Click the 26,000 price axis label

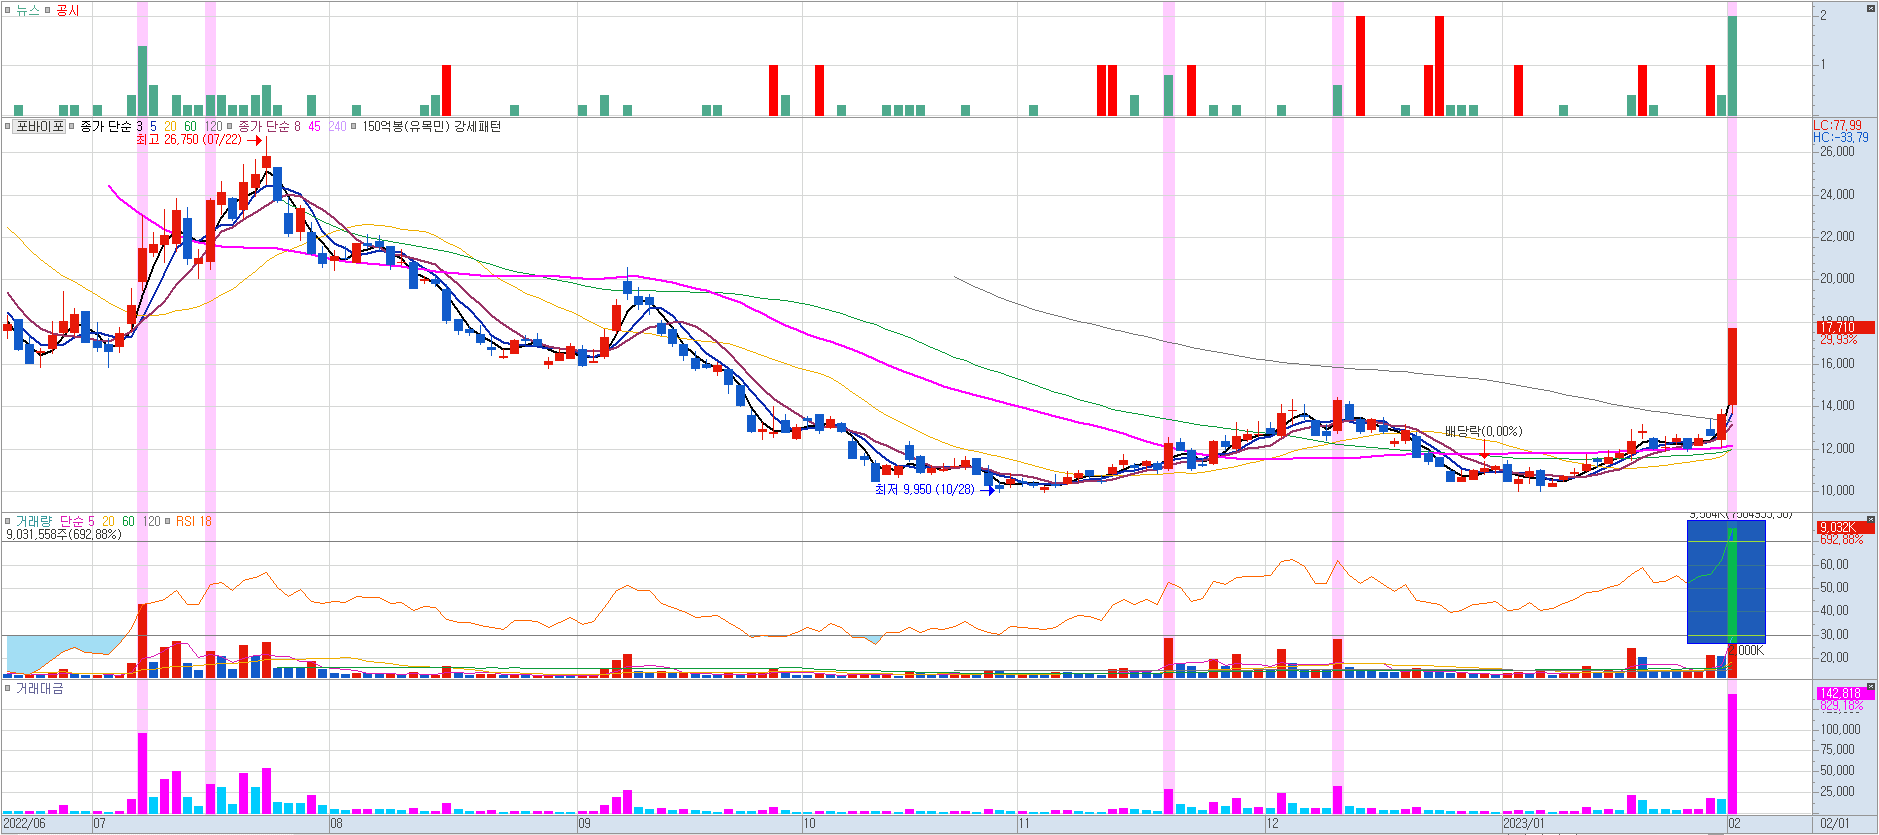click(x=1837, y=152)
